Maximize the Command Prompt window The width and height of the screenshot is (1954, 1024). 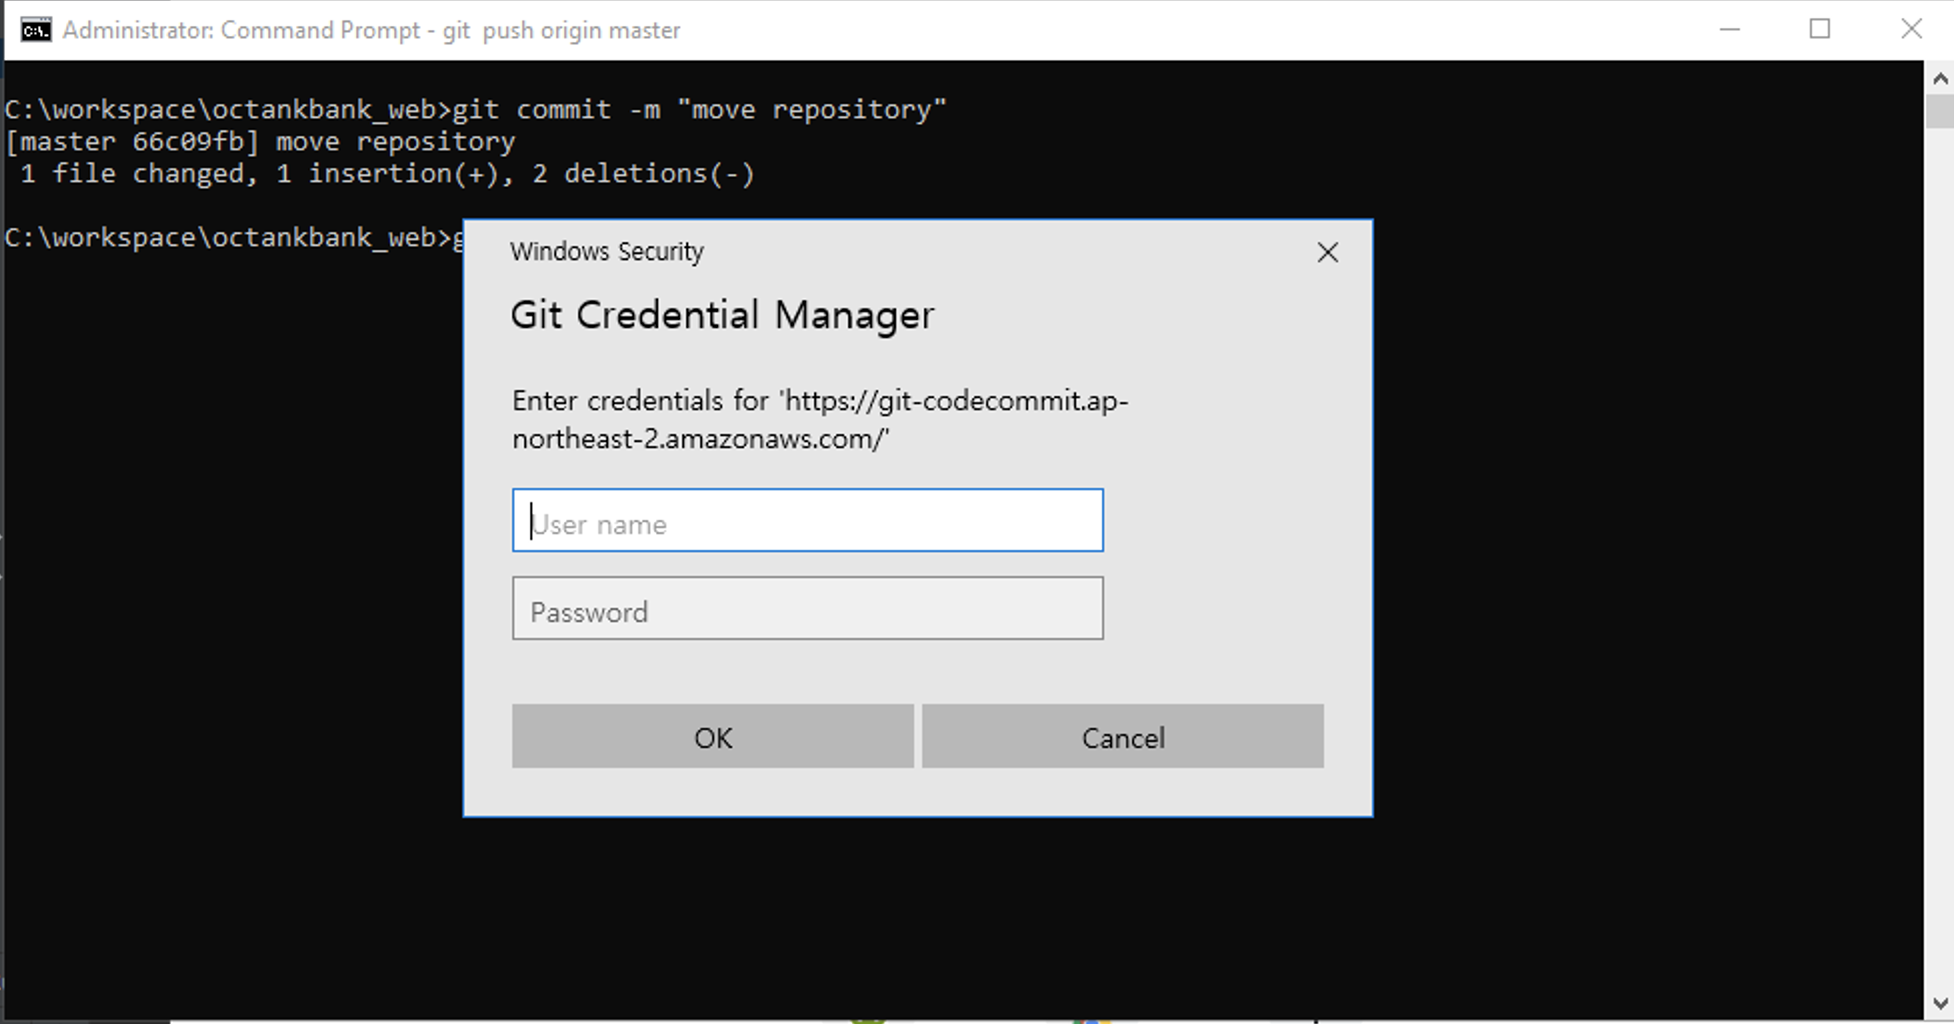click(1820, 29)
